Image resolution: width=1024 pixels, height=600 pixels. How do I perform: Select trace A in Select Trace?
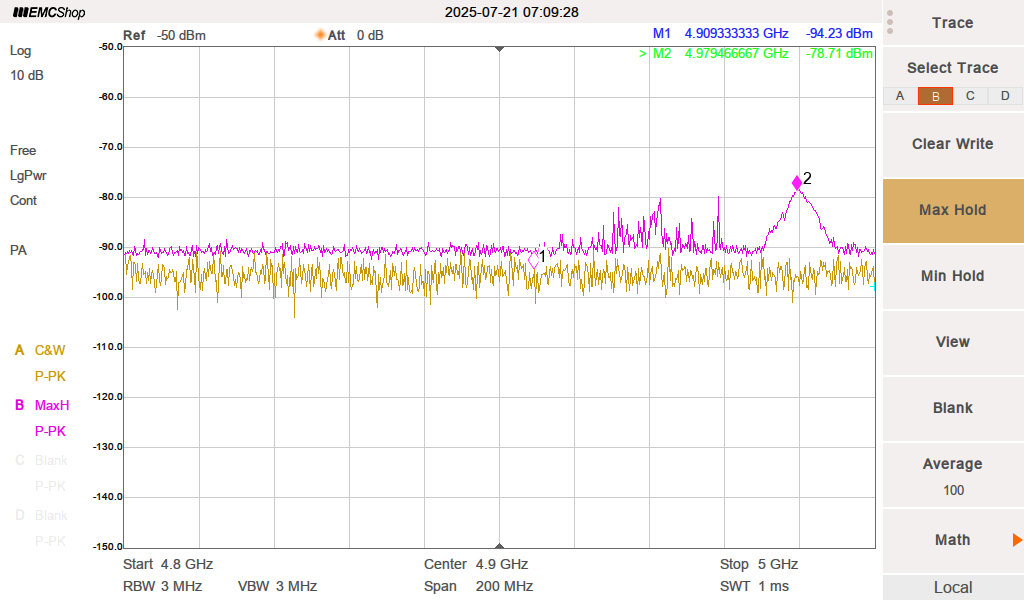pos(900,96)
